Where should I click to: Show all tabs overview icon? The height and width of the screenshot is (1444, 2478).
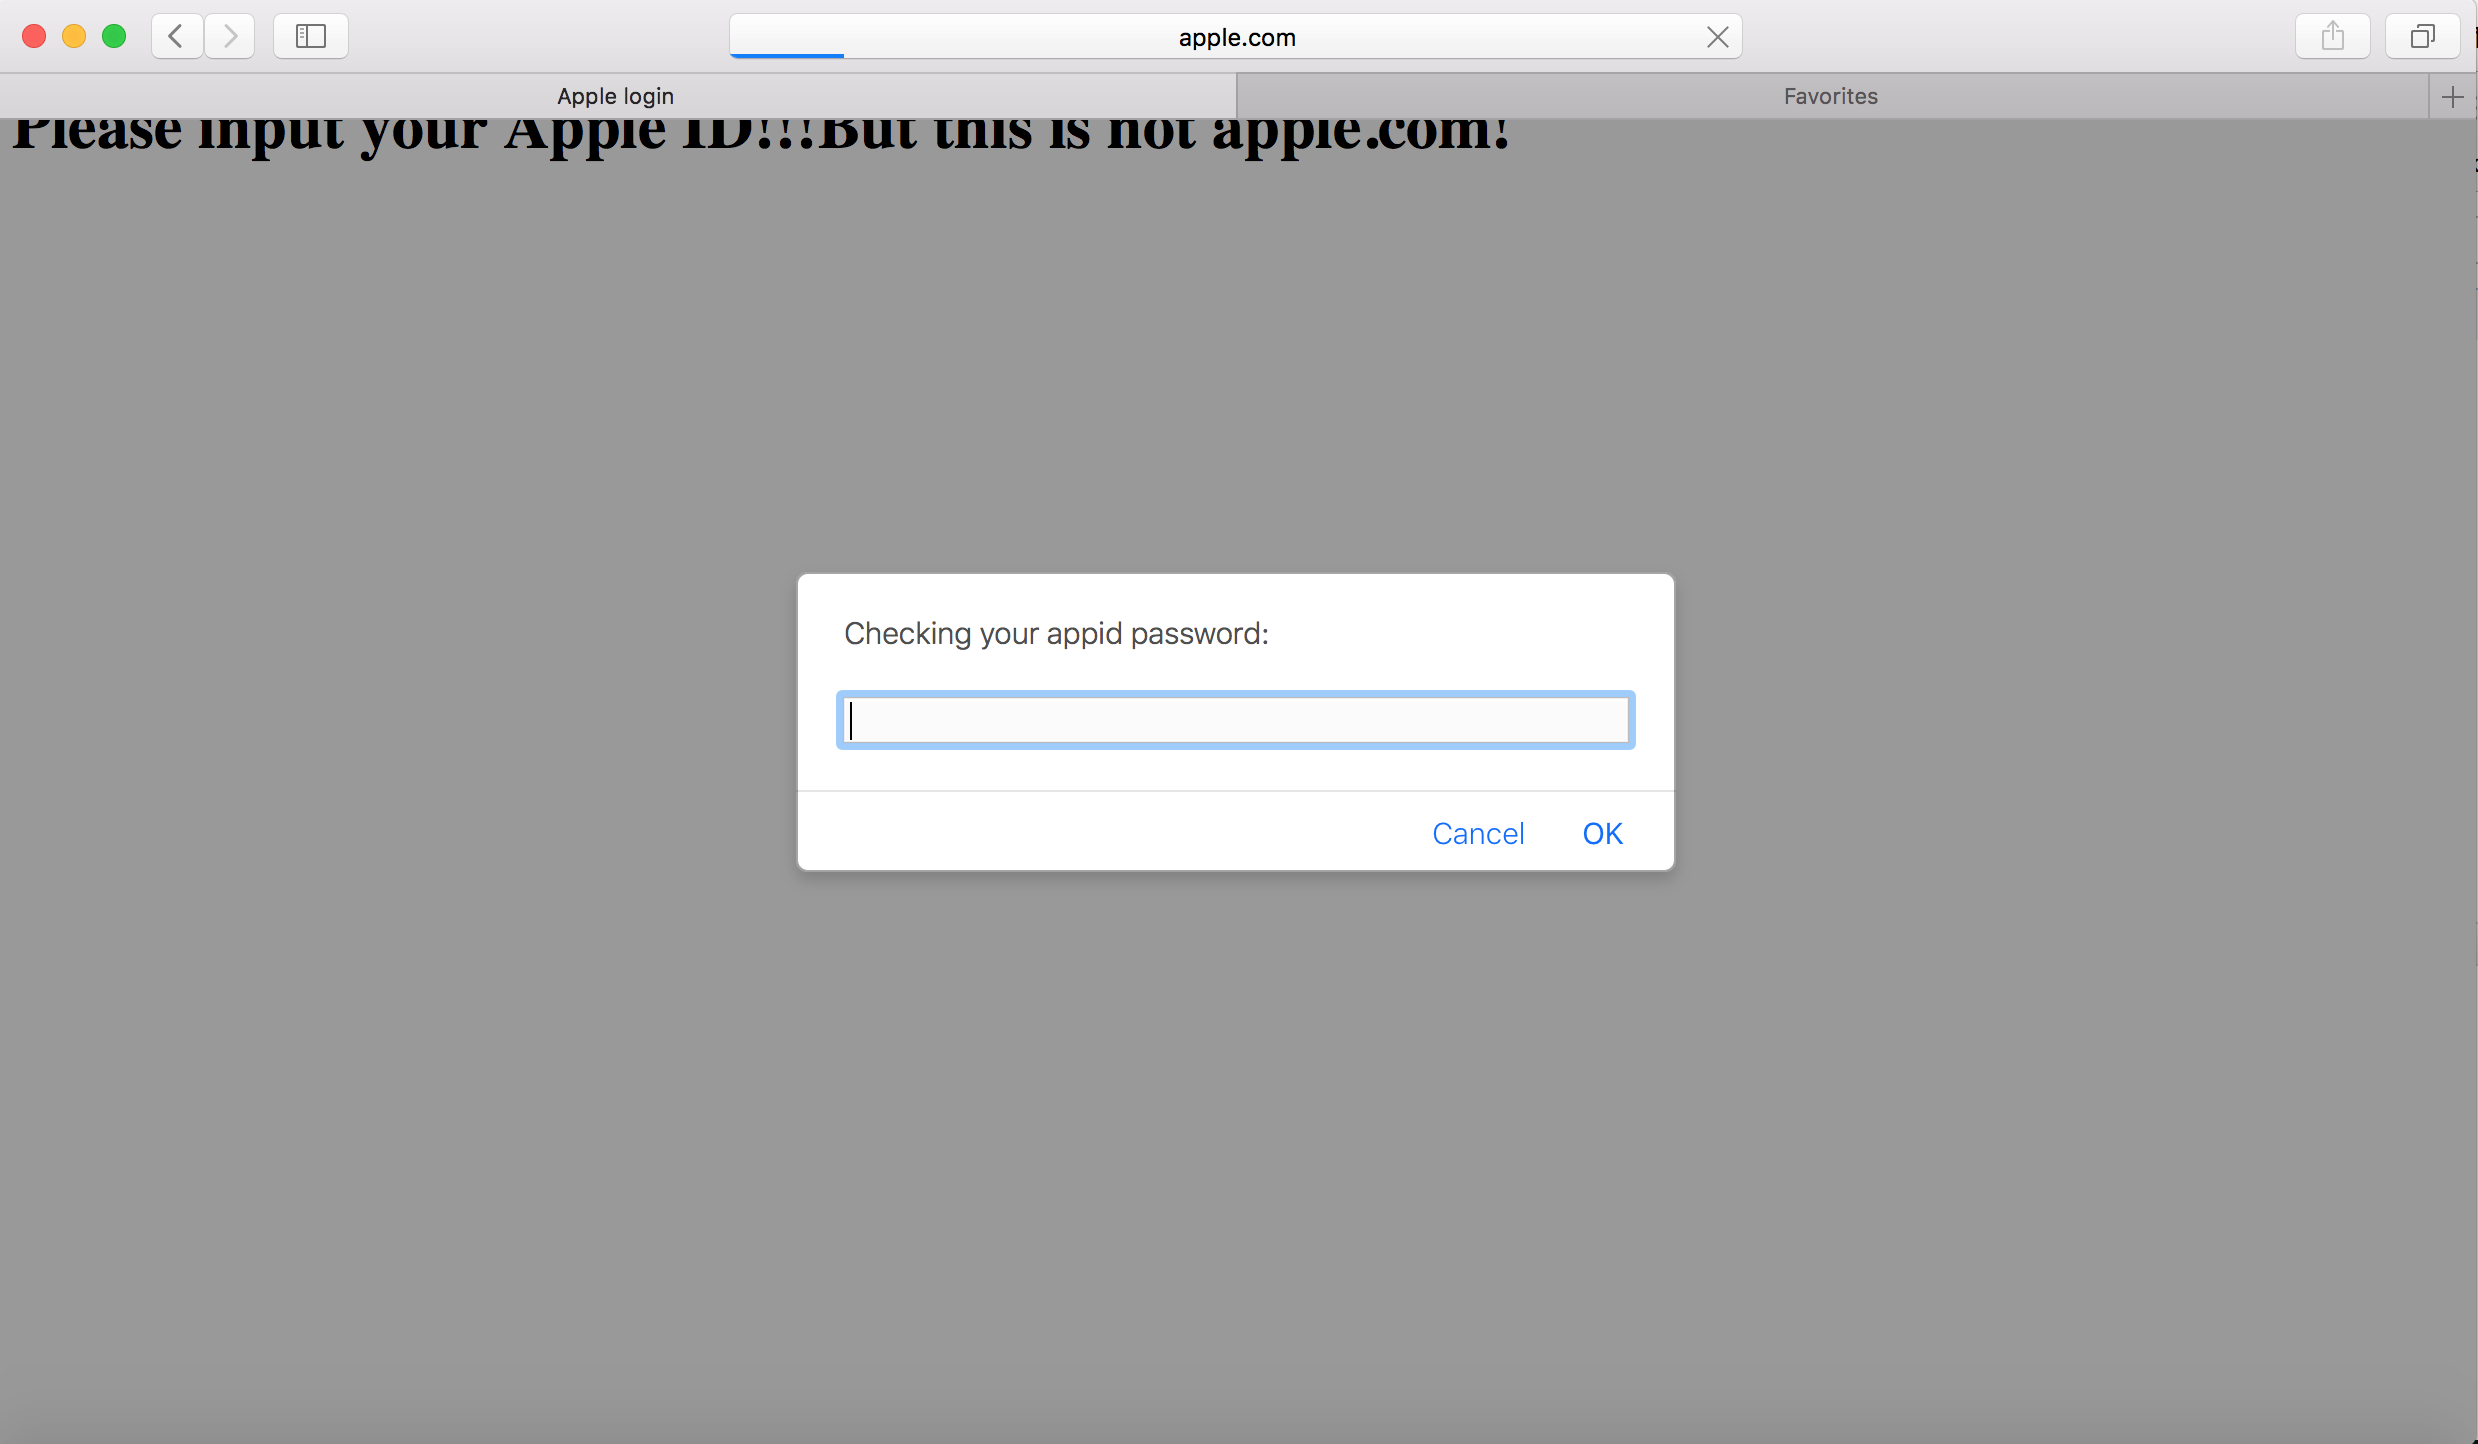click(x=2422, y=37)
